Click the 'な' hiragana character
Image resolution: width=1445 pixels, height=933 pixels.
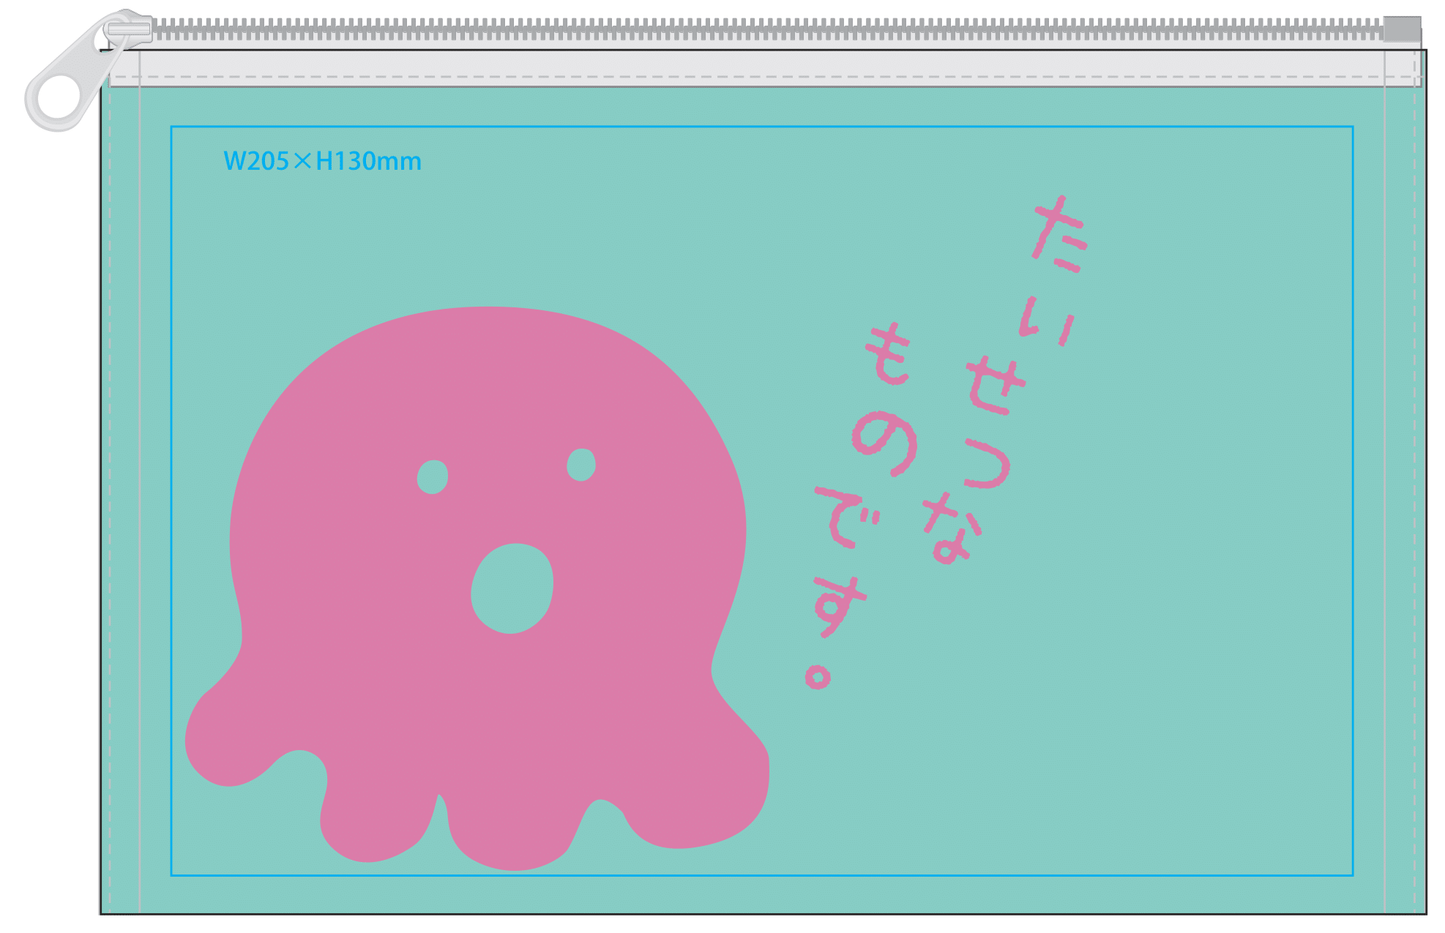point(950,530)
